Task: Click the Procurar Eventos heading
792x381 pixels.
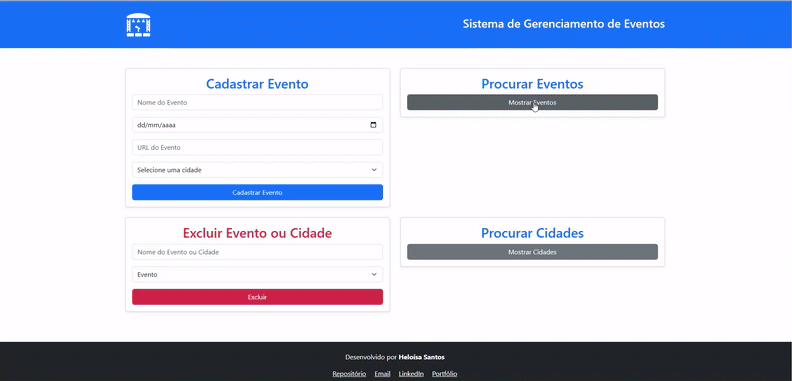Action: 532,83
